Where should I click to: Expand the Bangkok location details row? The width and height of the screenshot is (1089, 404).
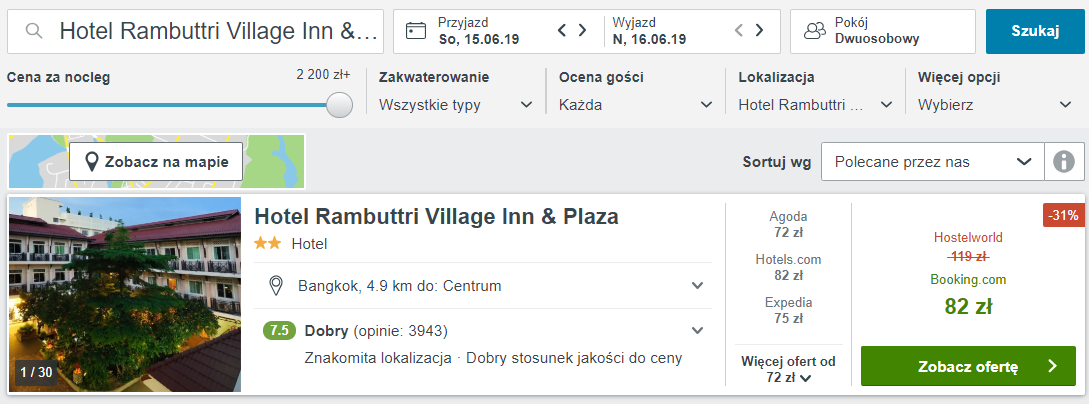(x=483, y=286)
